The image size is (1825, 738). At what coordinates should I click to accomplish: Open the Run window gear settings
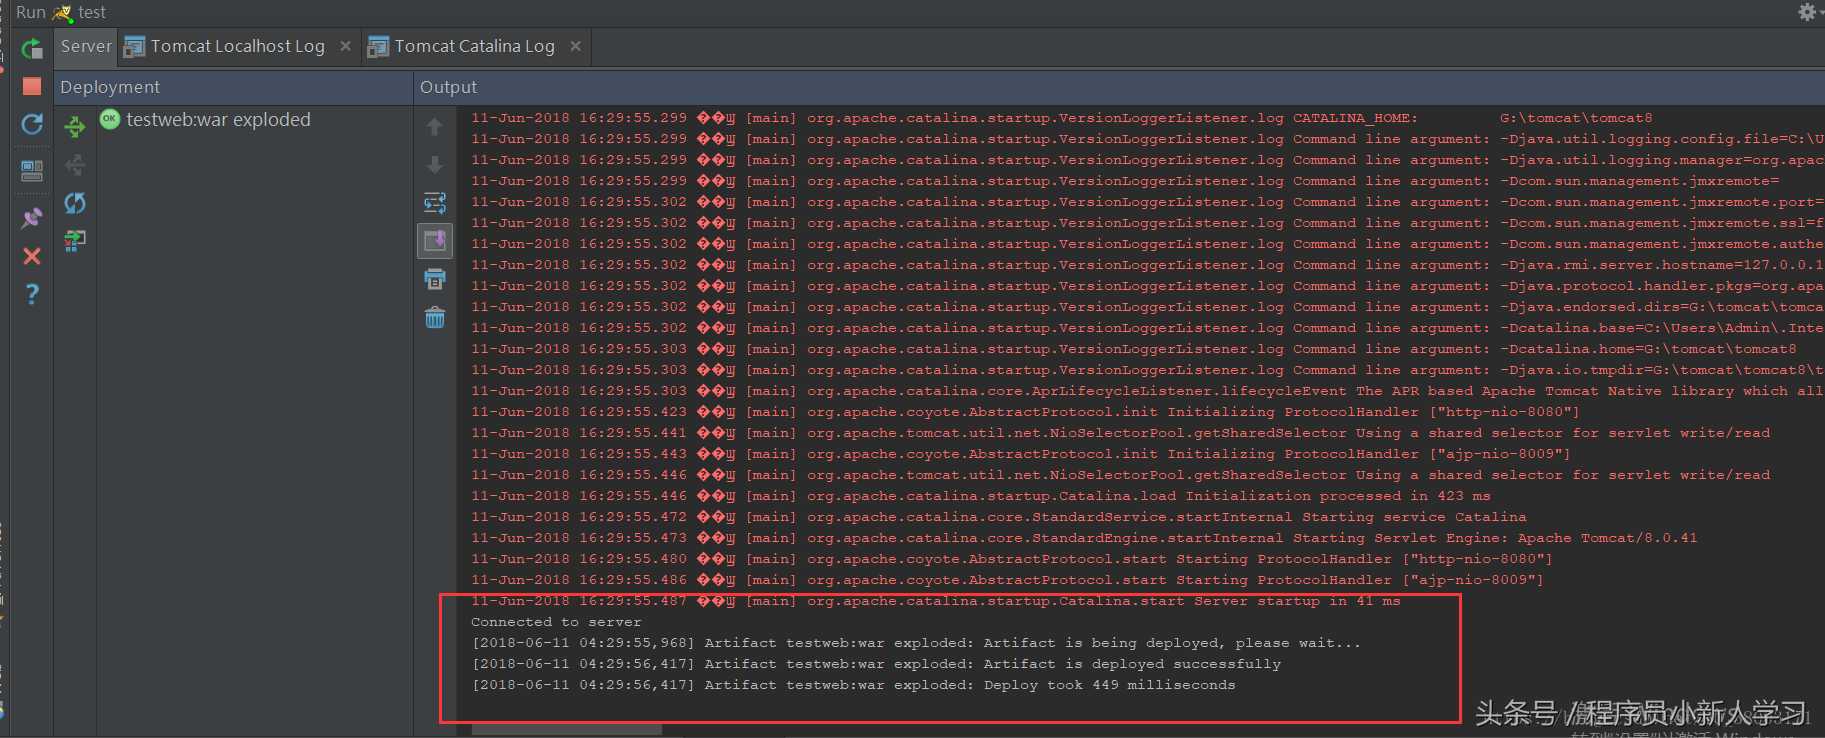point(1806,12)
